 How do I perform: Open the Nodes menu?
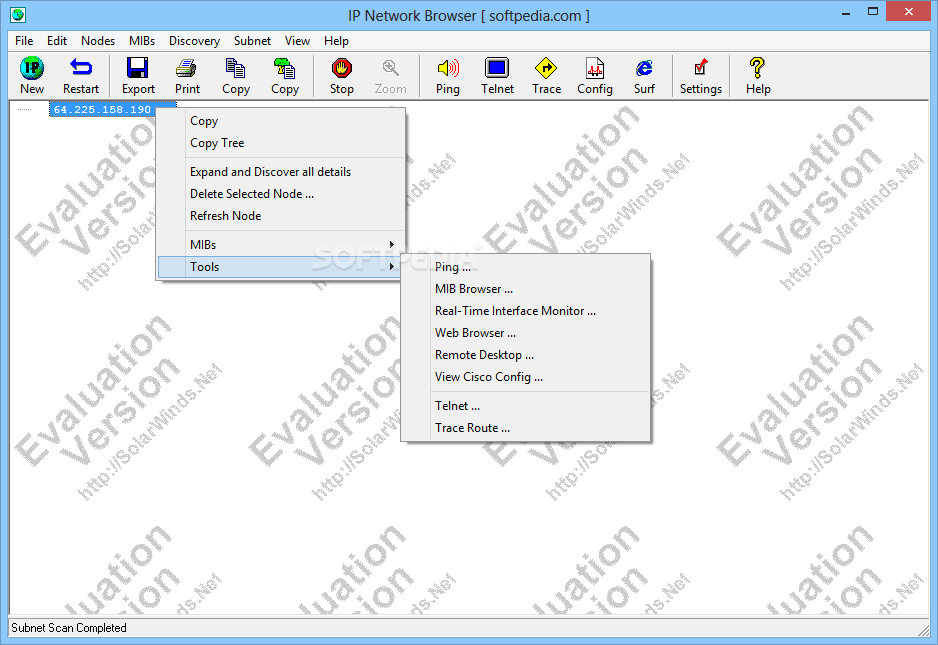(98, 41)
